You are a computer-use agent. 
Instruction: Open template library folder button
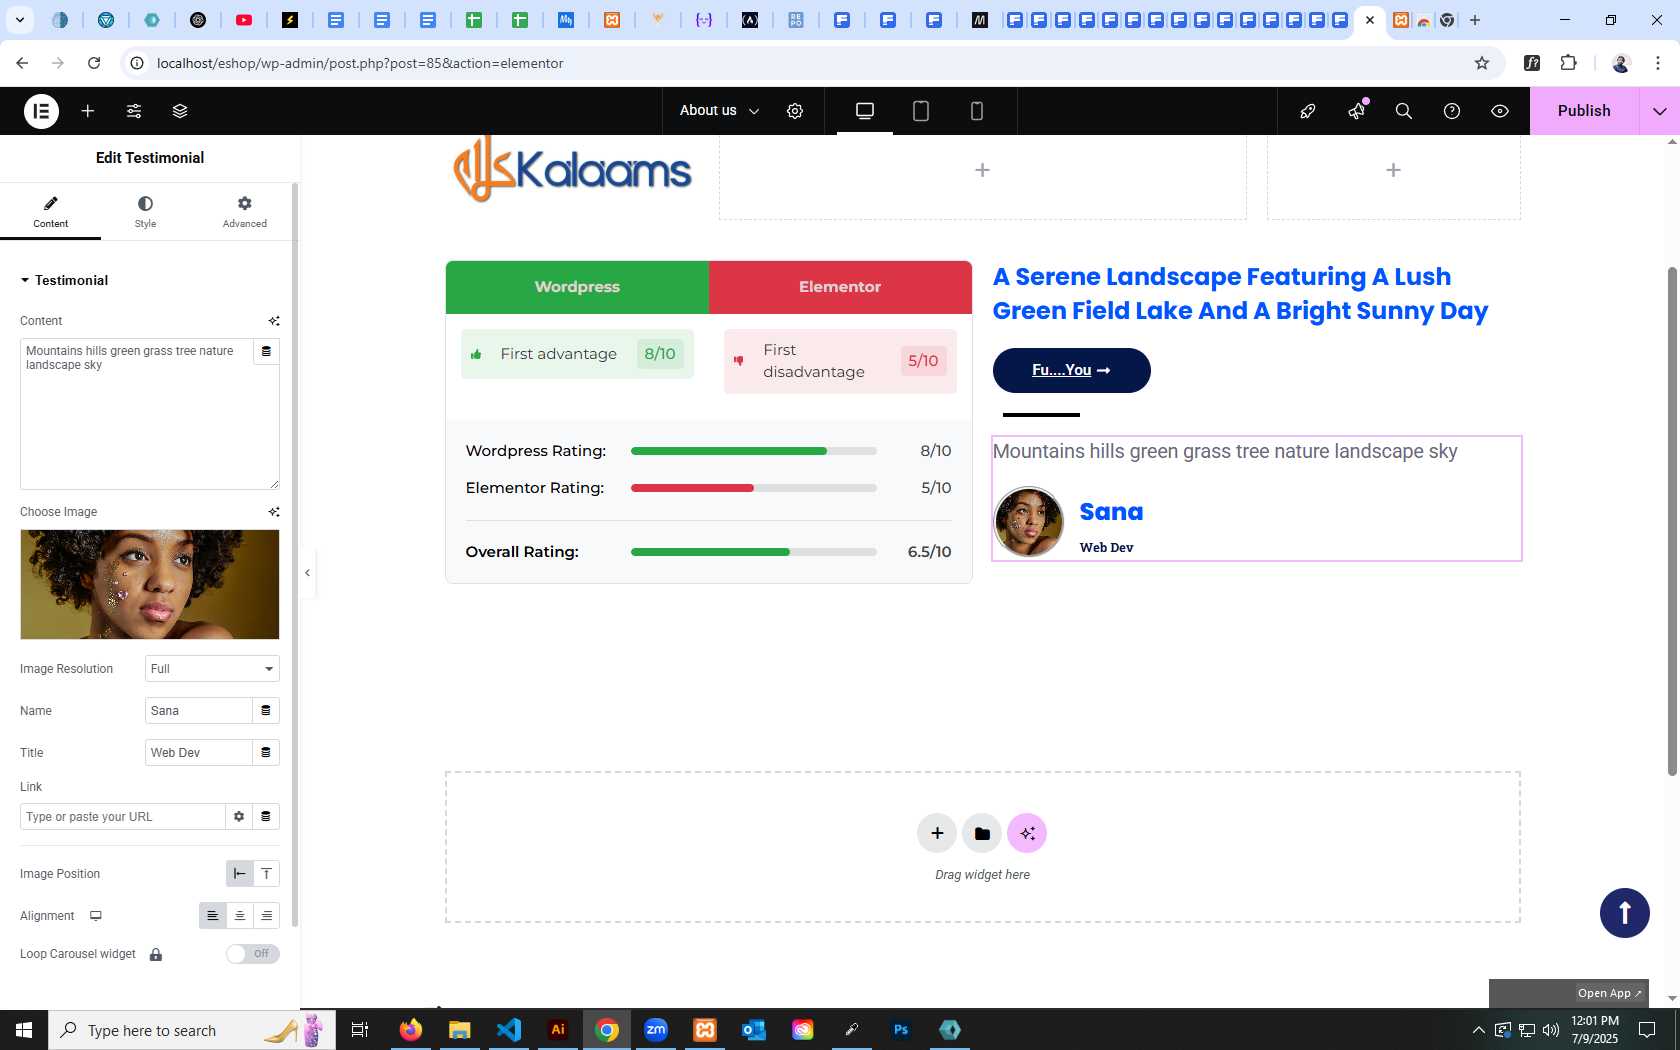point(982,833)
